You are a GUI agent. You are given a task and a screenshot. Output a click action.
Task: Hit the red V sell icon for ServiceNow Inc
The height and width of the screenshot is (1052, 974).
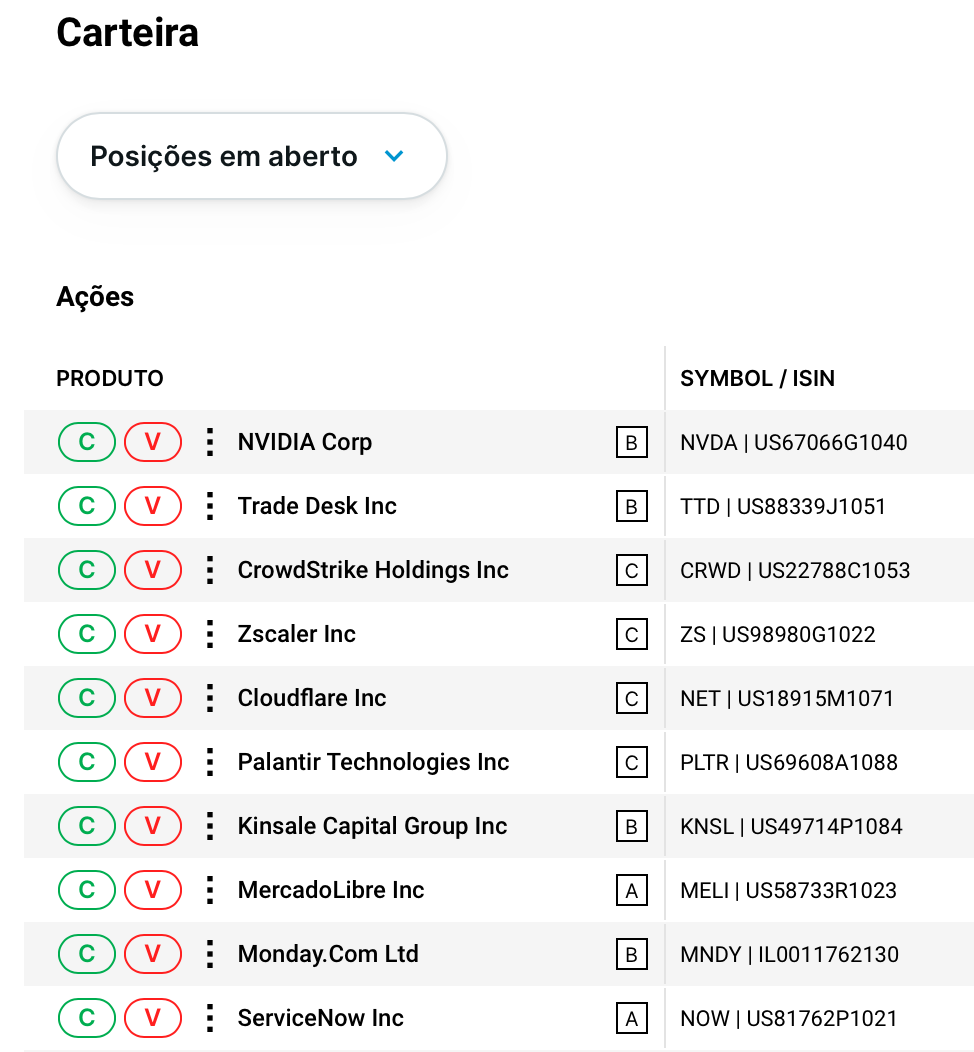tap(153, 1018)
